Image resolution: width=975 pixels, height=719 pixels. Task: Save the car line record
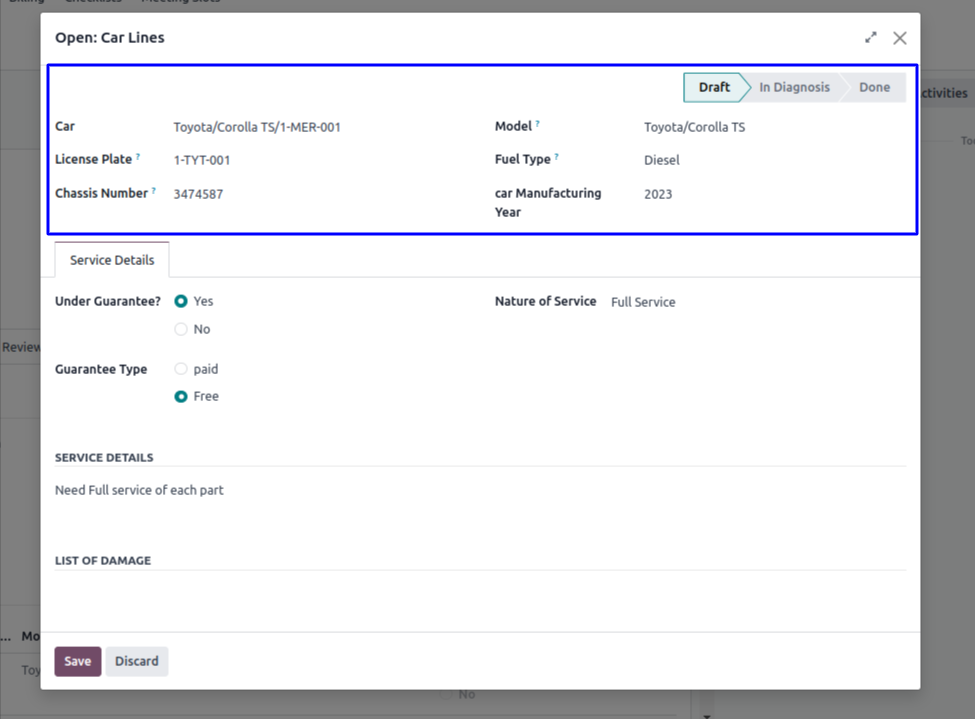coord(77,661)
